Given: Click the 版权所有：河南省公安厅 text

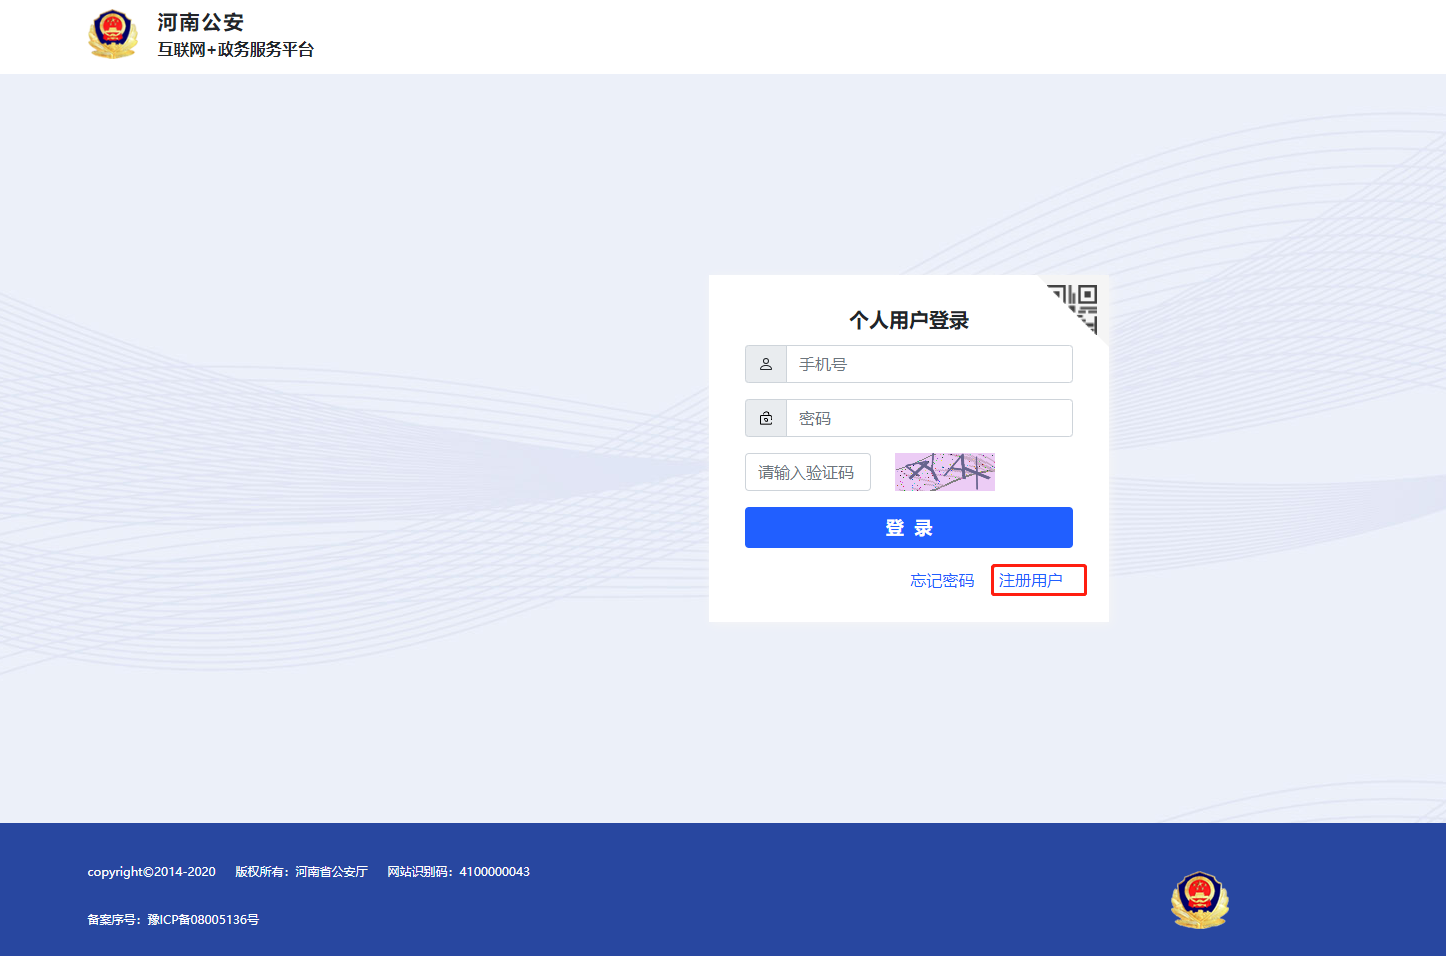Looking at the screenshot, I should tap(301, 872).
